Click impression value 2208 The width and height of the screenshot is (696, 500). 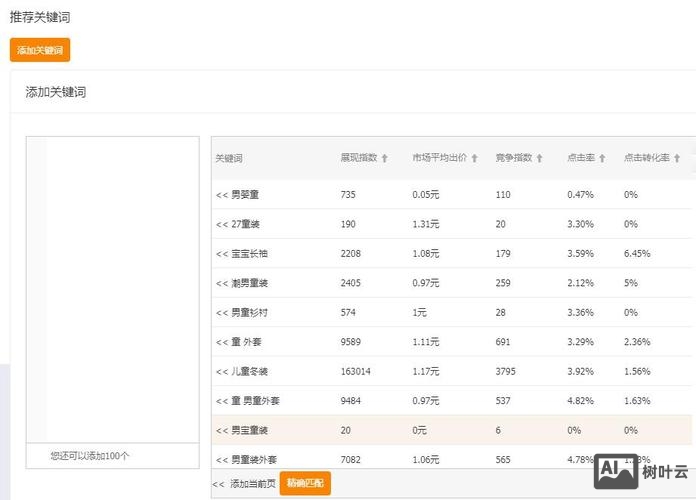[x=351, y=254]
